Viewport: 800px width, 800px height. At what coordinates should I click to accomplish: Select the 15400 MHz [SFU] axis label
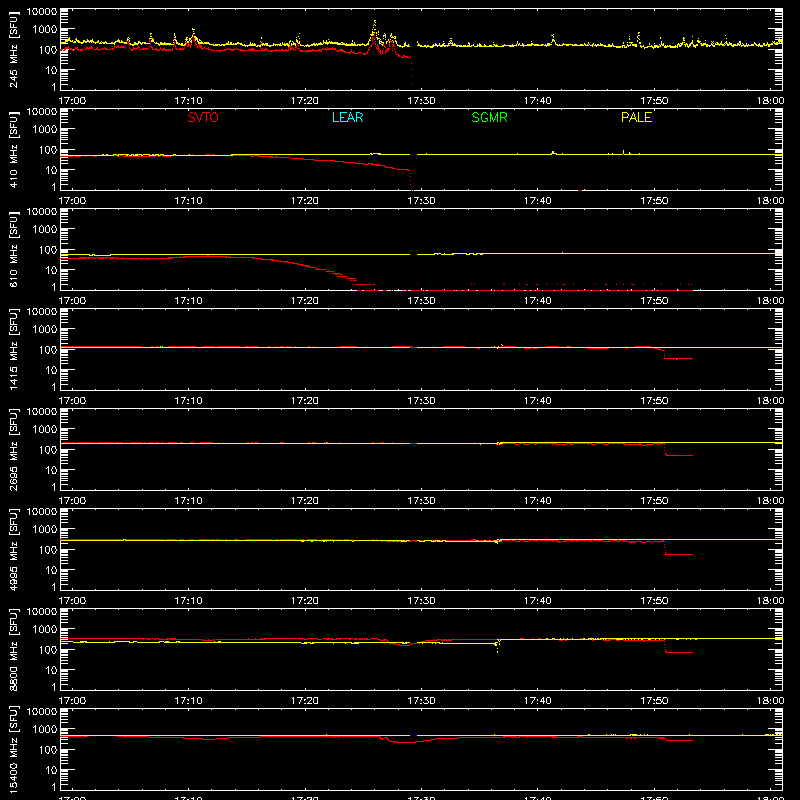[13, 749]
